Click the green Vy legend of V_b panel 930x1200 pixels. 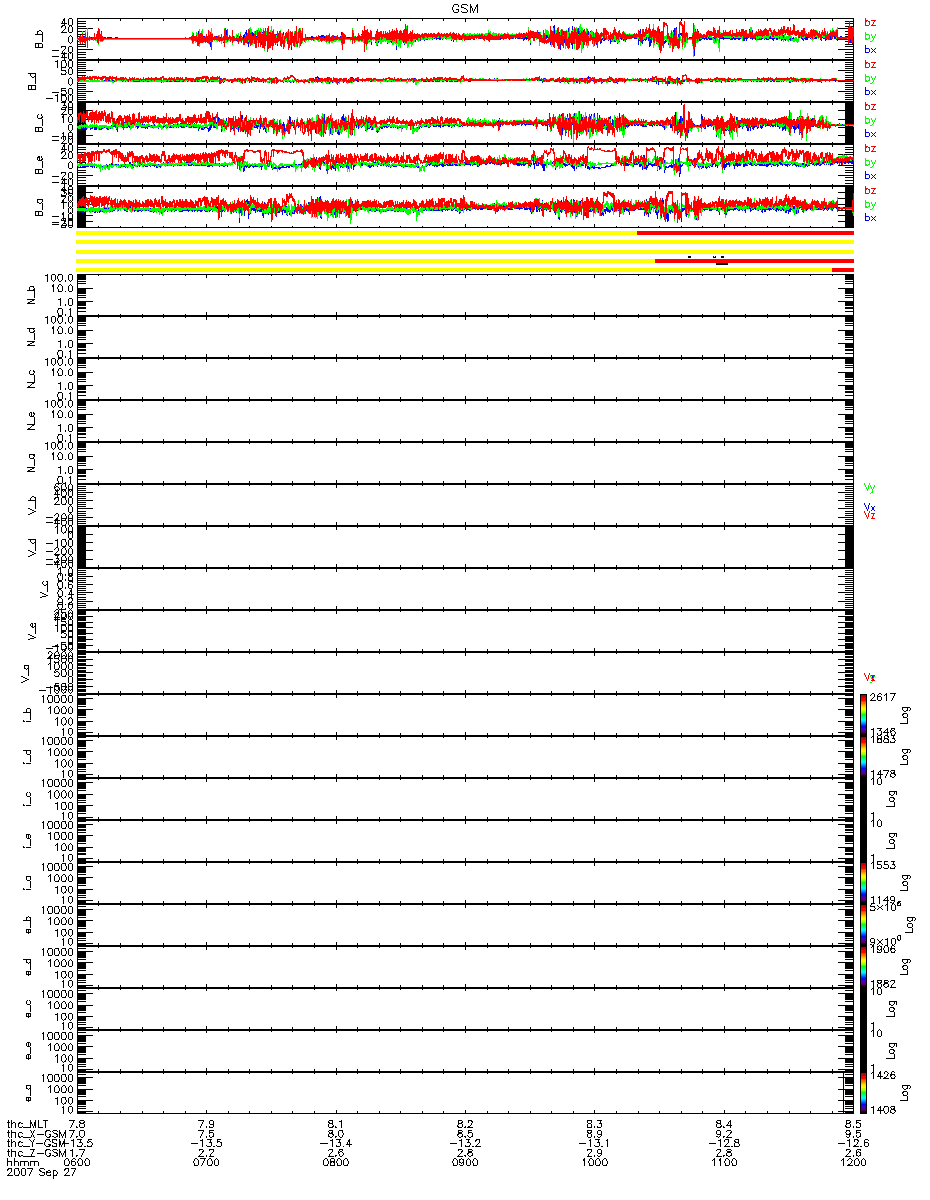point(870,487)
